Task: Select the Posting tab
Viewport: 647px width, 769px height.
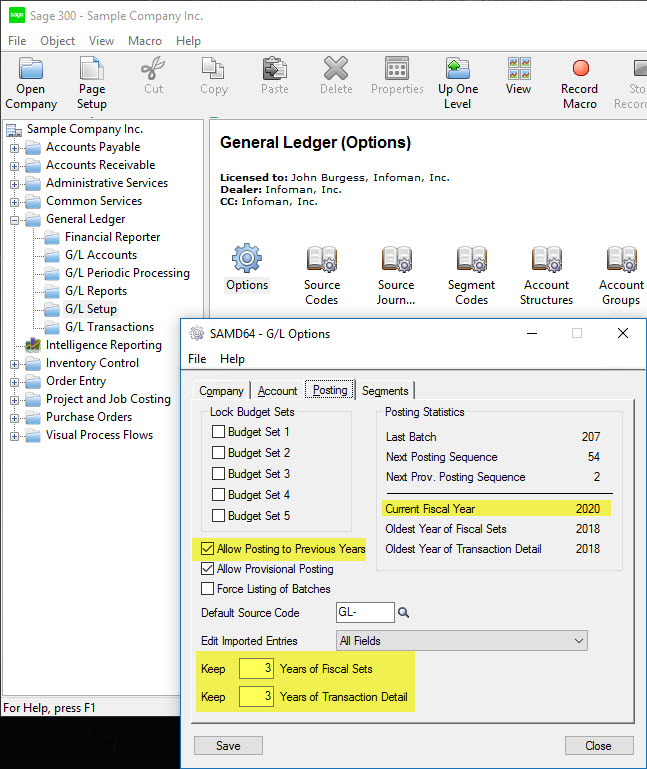Action: pos(330,390)
